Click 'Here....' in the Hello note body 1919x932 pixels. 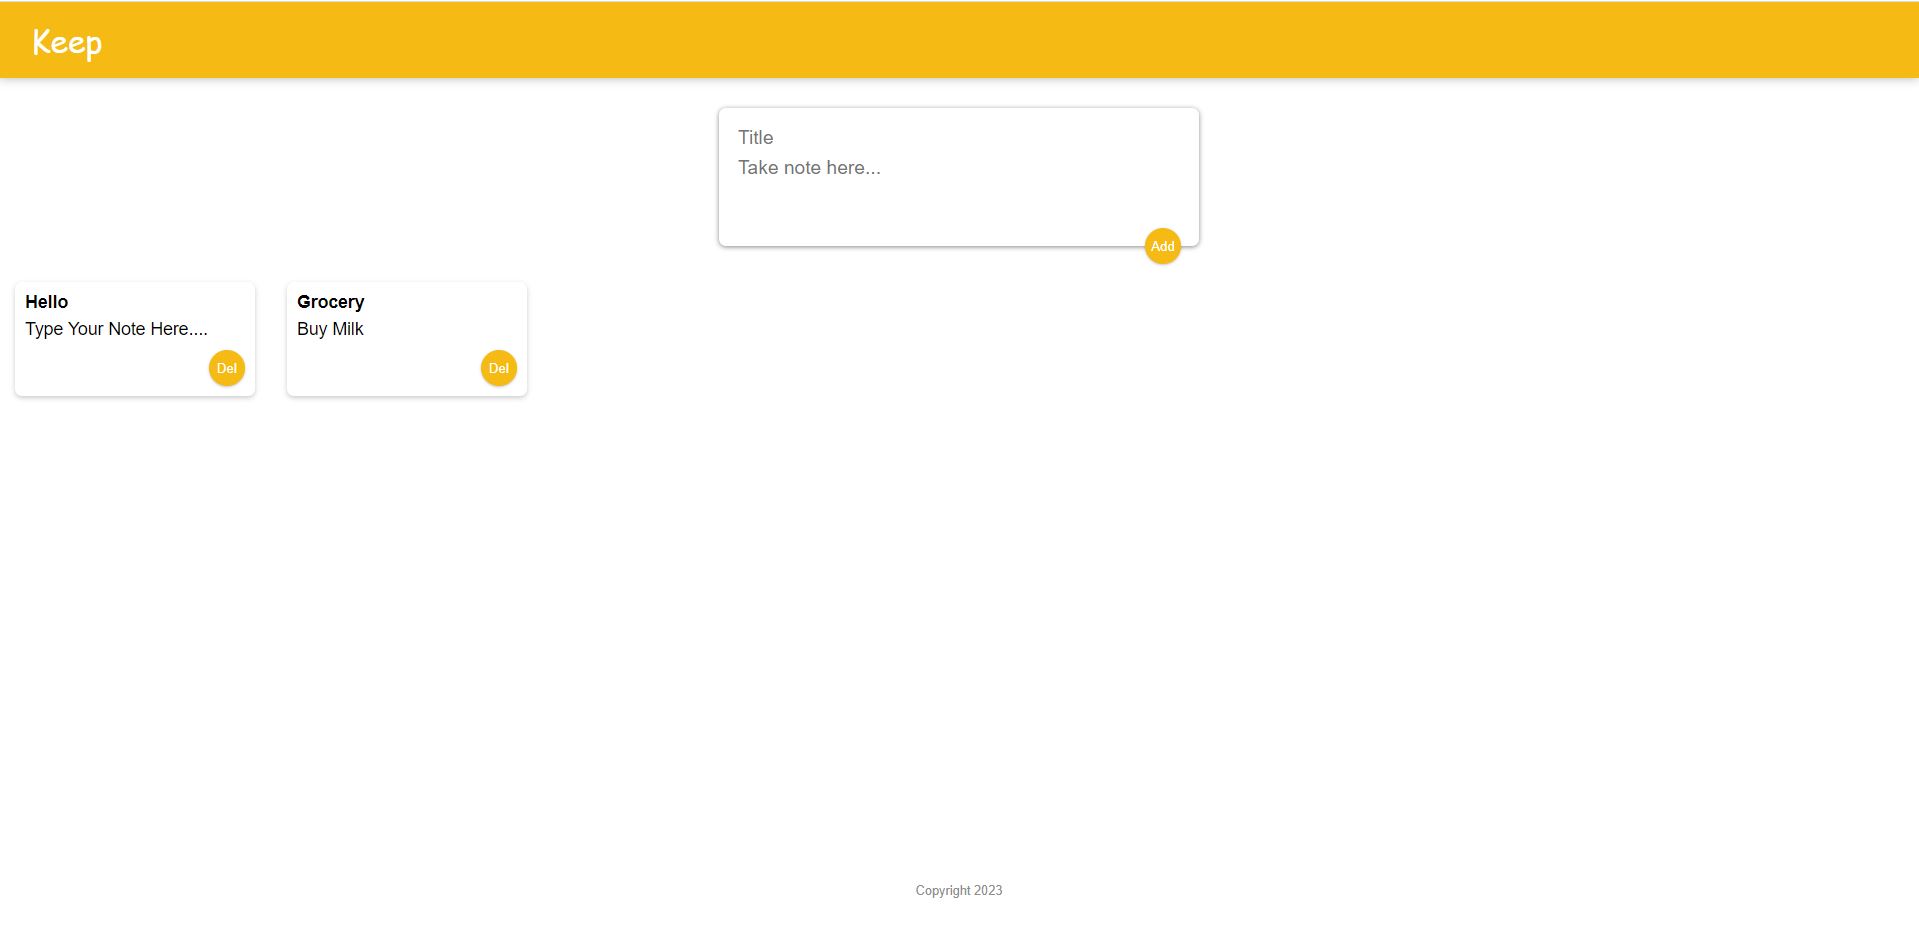coord(179,329)
